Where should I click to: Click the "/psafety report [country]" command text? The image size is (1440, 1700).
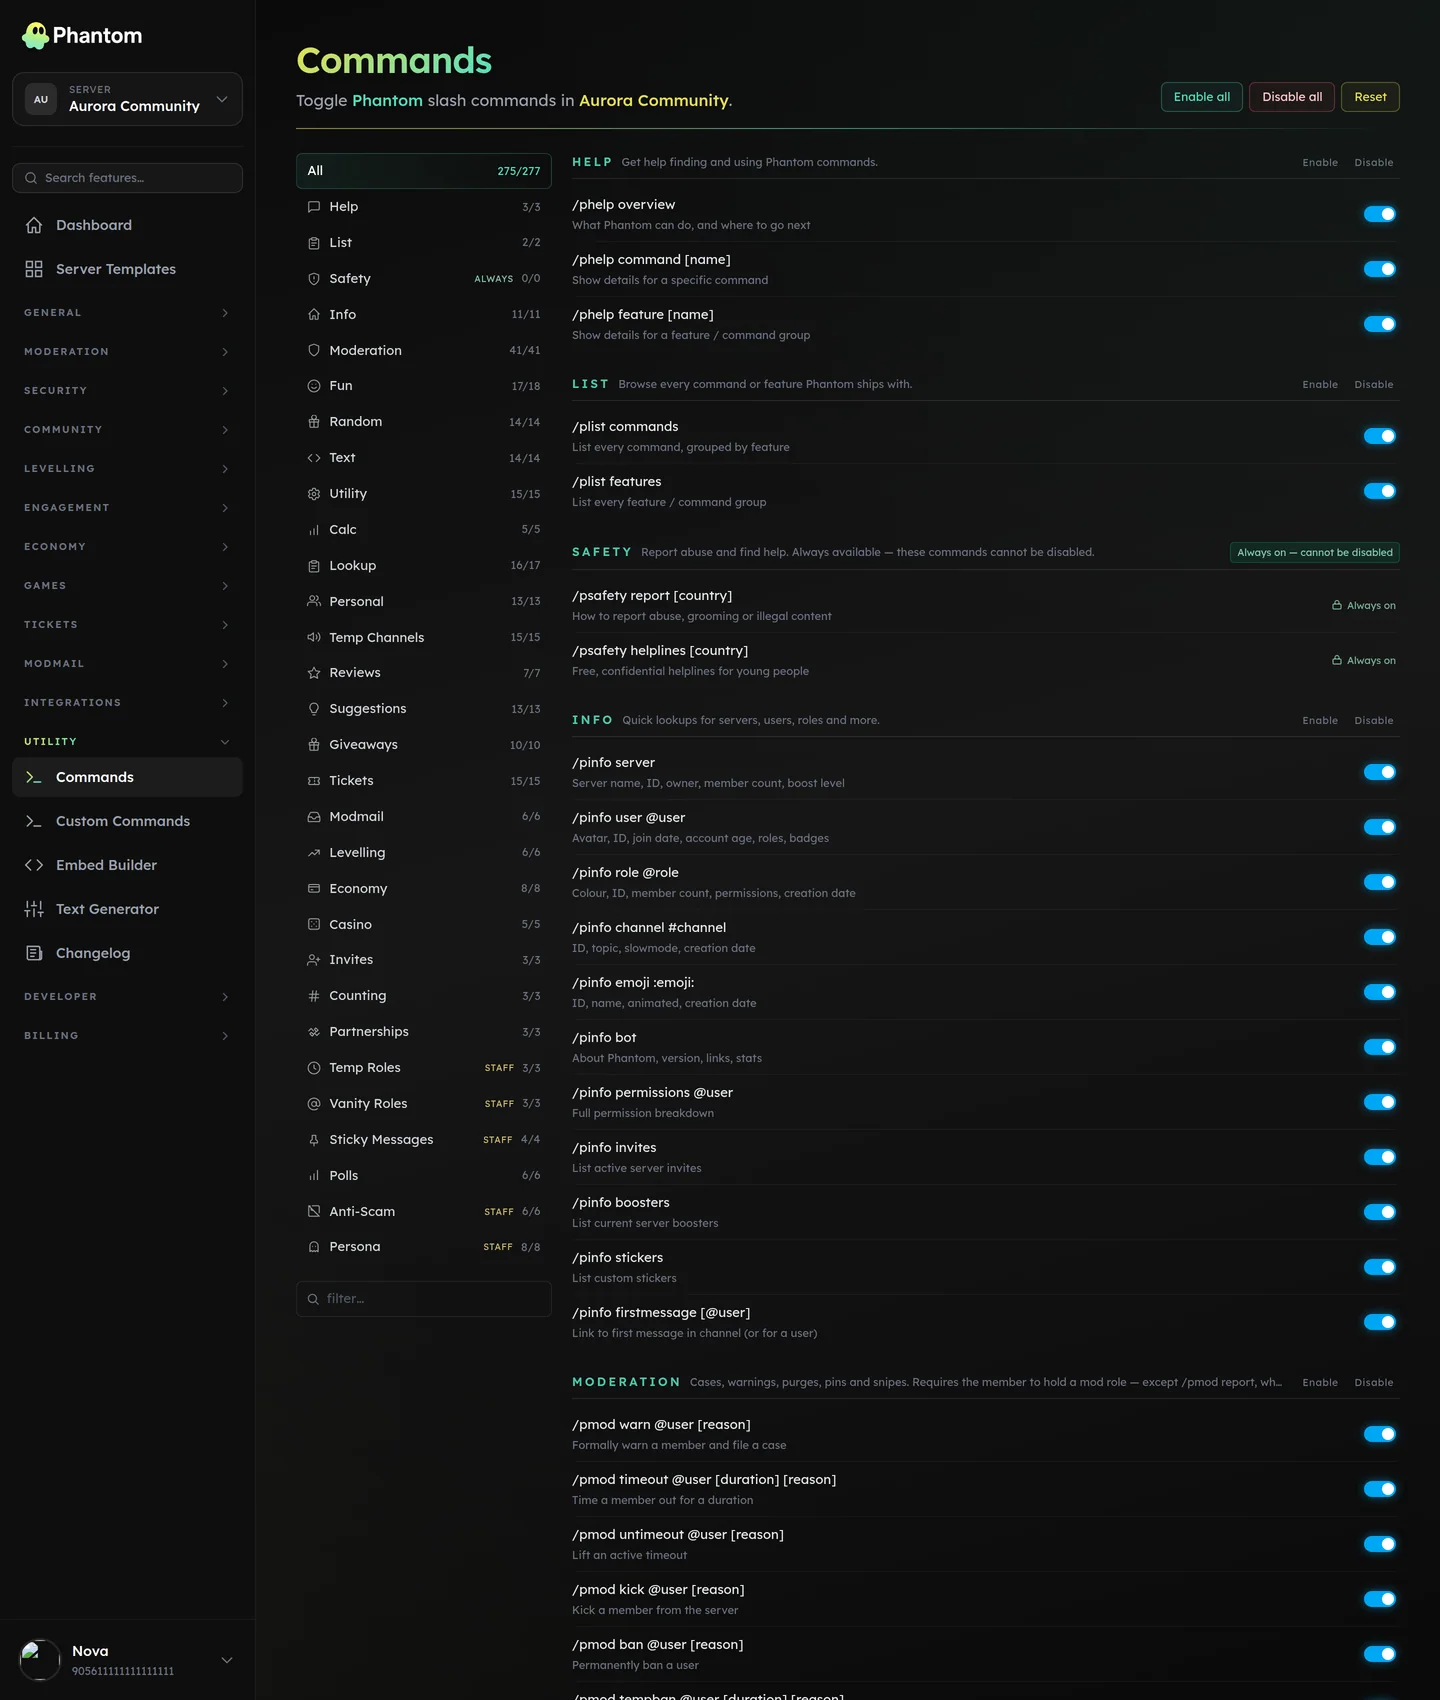[x=652, y=596]
